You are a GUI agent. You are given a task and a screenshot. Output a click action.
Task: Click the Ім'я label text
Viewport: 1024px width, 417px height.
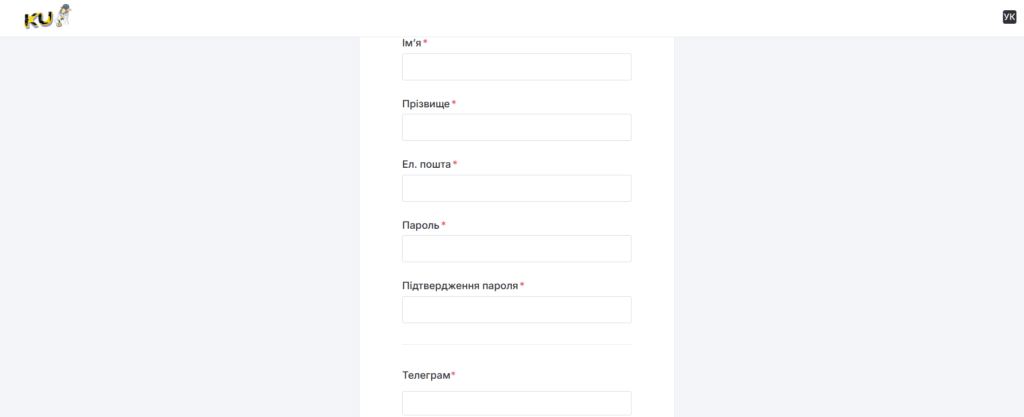[411, 43]
